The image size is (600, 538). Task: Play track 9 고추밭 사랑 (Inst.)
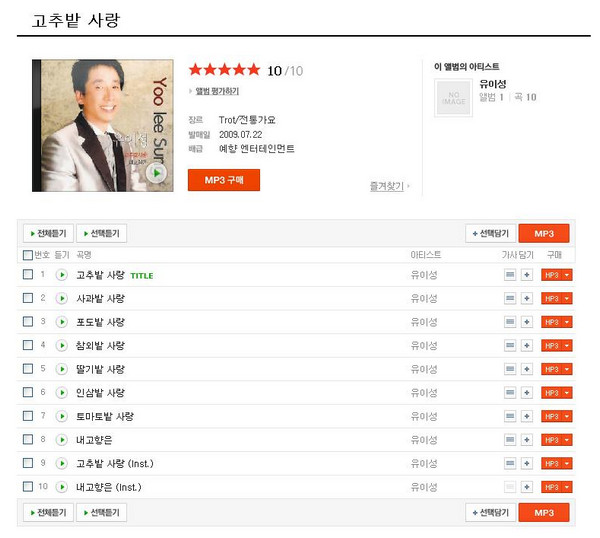61,463
